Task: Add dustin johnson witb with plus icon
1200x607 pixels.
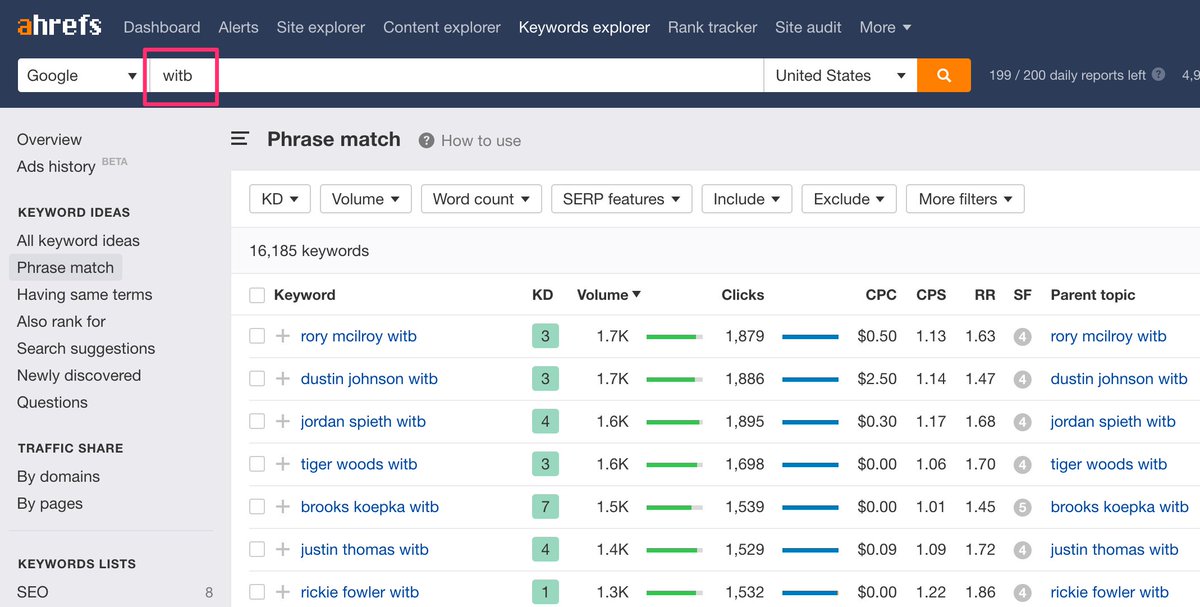Action: click(x=283, y=379)
